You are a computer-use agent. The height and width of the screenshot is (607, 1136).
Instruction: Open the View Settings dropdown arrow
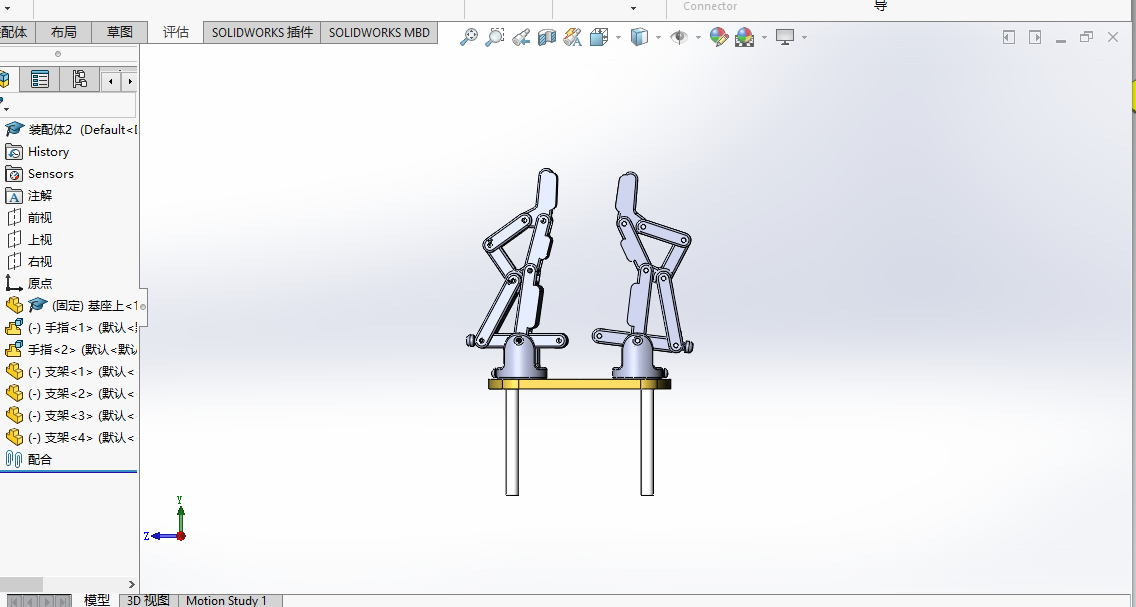804,38
